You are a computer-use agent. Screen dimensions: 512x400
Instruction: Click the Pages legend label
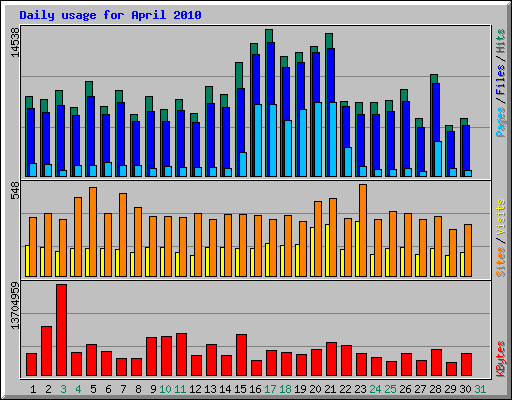pos(501,122)
